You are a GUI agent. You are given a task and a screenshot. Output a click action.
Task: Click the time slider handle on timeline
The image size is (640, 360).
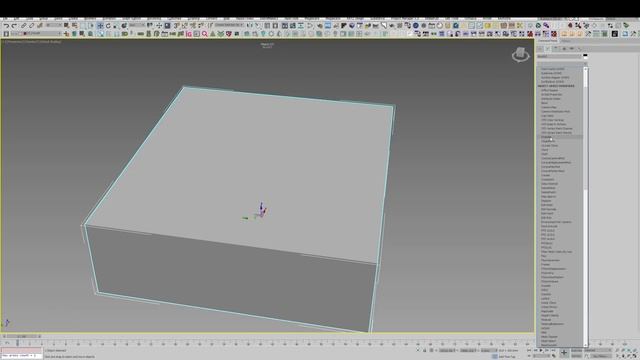pyautogui.click(x=22, y=336)
